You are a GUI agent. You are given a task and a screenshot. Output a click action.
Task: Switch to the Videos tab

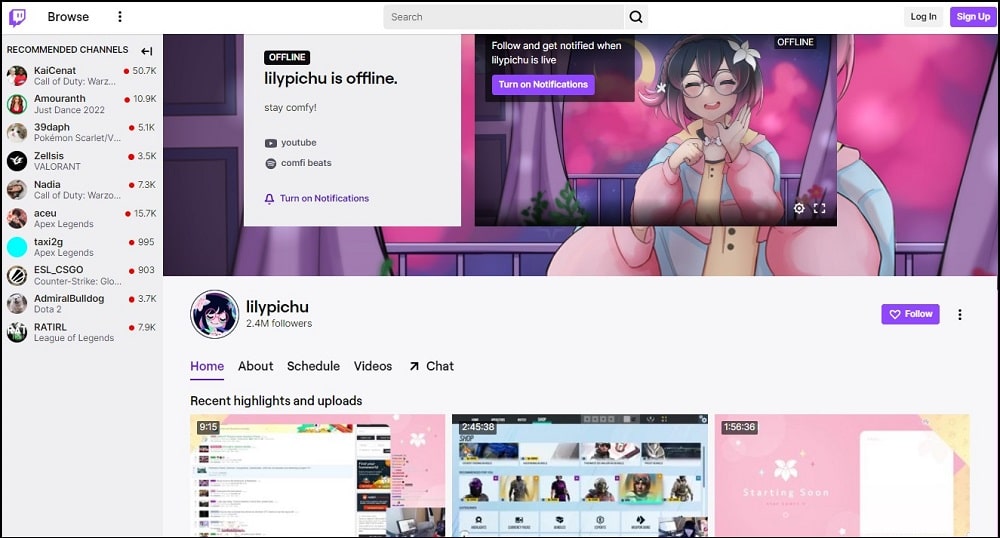pyautogui.click(x=372, y=367)
